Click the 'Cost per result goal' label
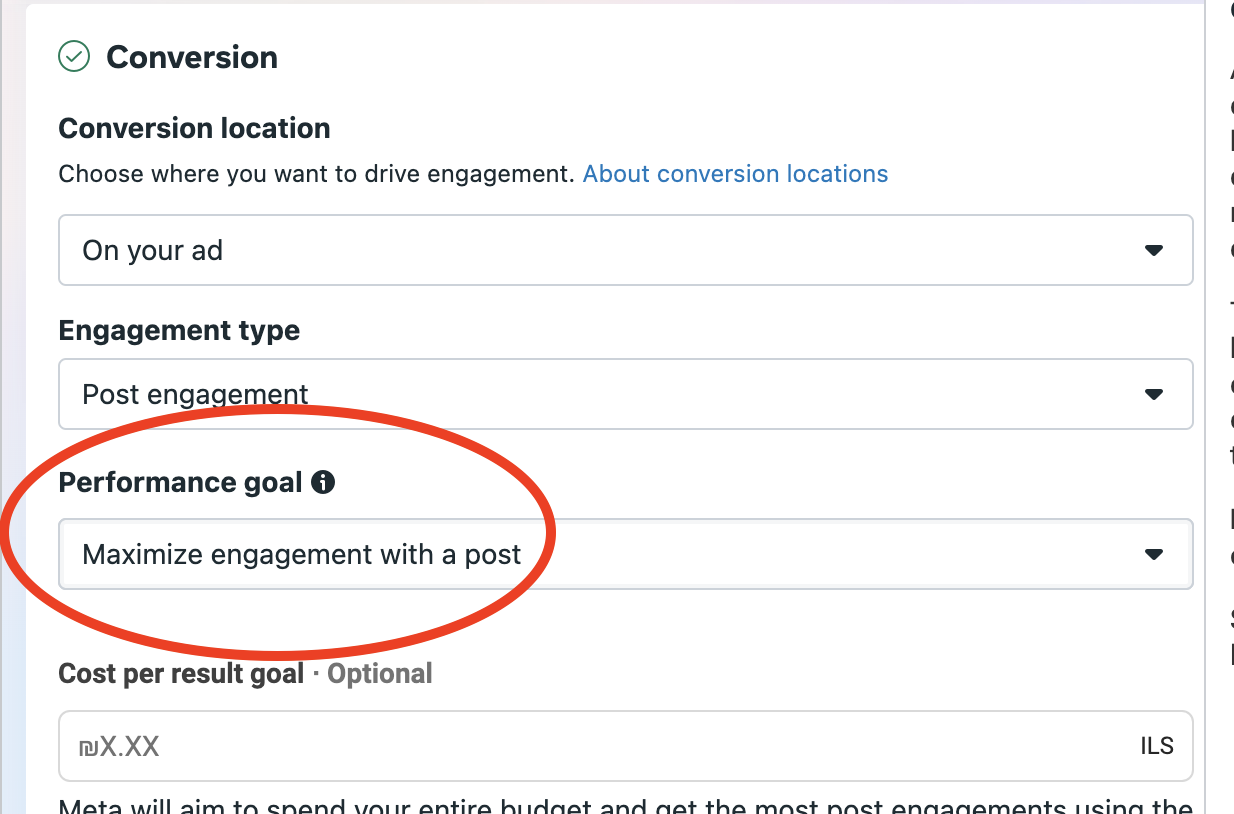This screenshot has height=814, width=1234. point(181,674)
